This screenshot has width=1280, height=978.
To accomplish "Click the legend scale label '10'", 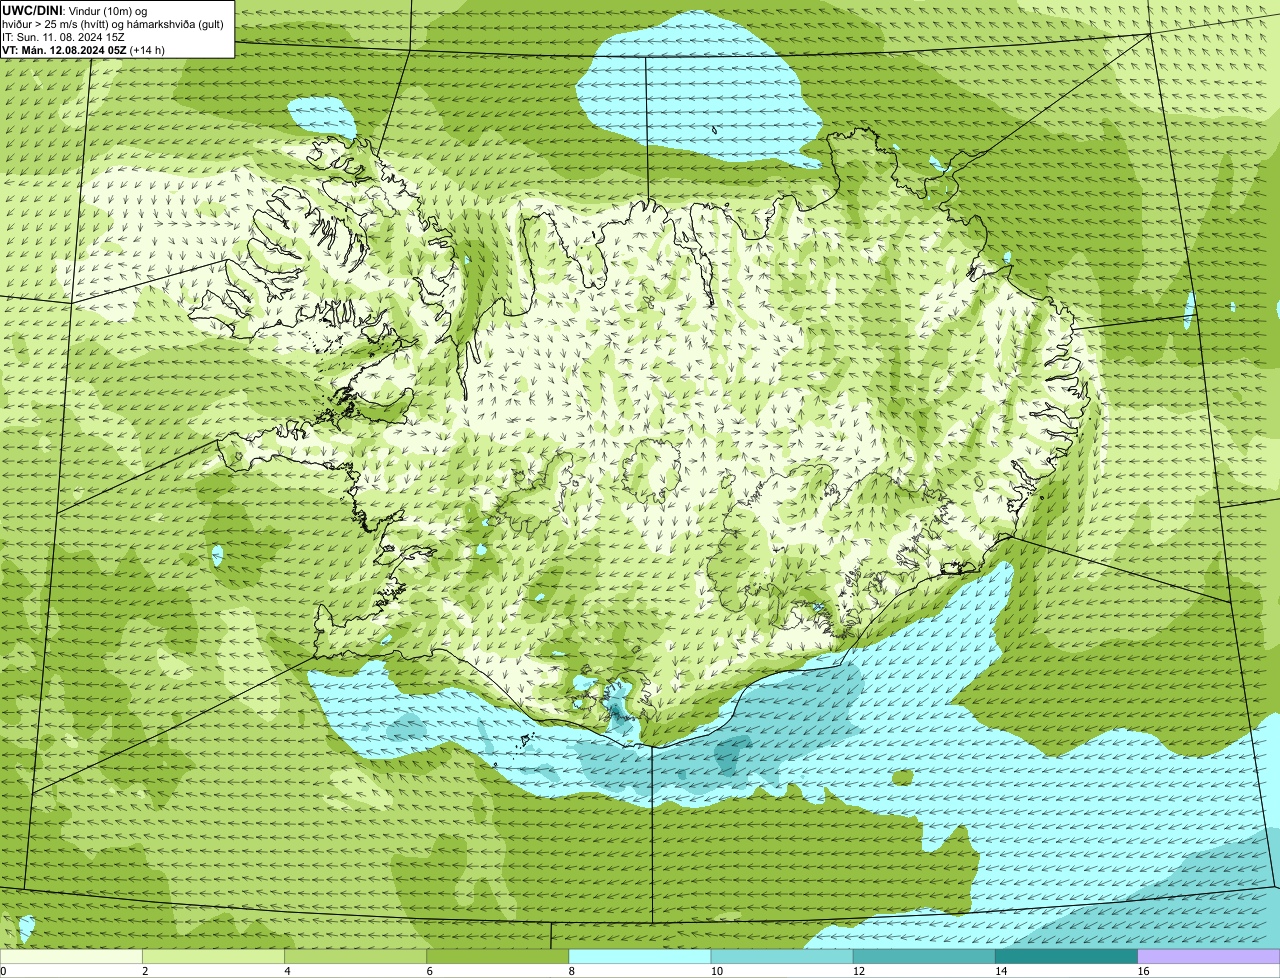I will pyautogui.click(x=716, y=971).
